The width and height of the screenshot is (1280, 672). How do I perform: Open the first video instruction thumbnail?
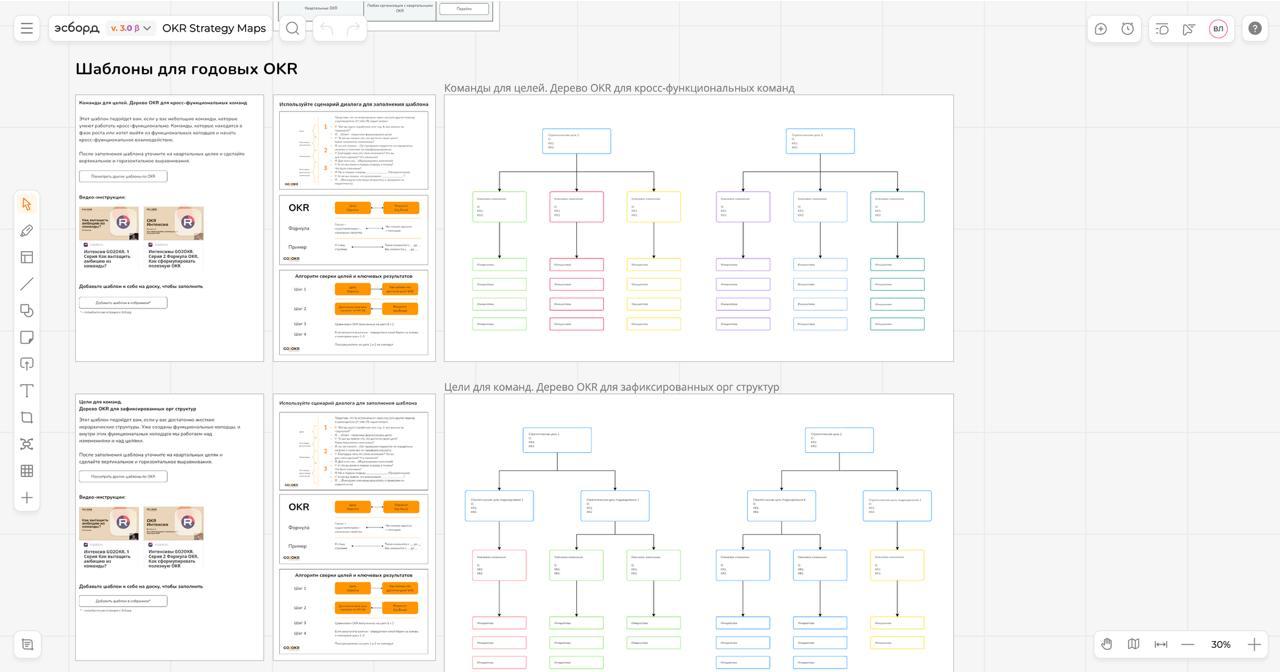(x=109, y=223)
